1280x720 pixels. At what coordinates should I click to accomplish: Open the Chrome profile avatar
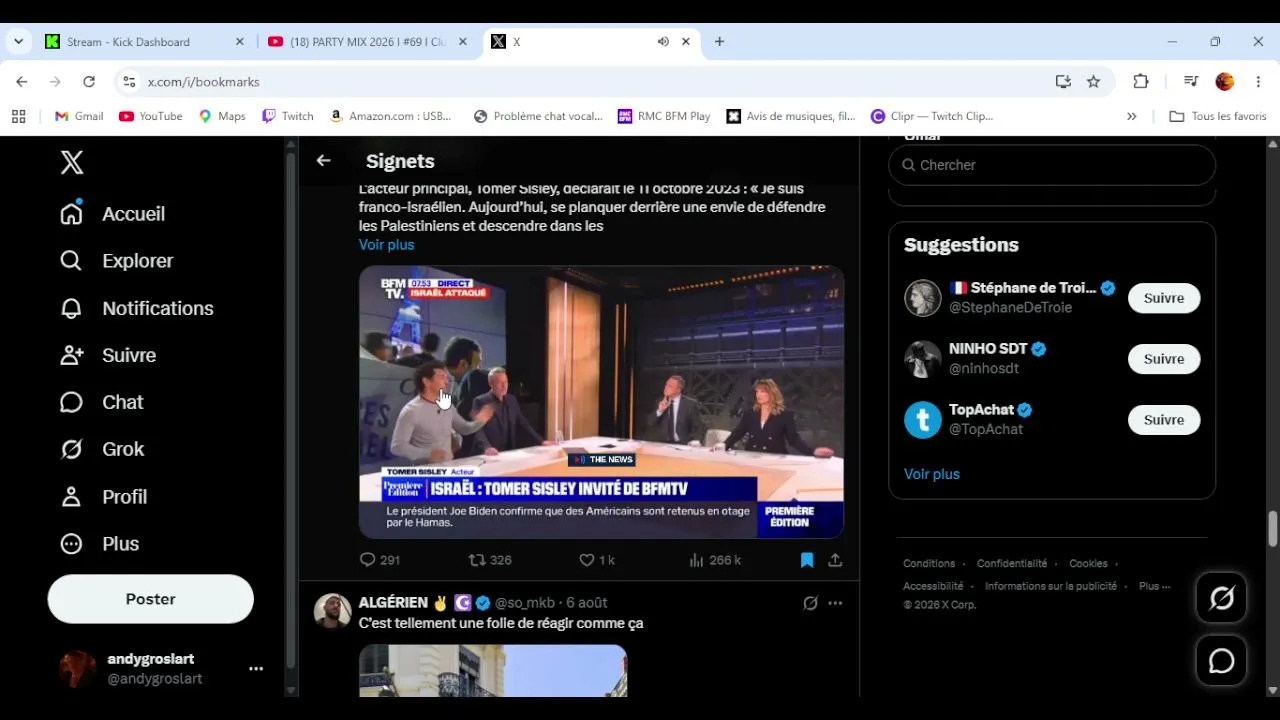pos(1225,82)
